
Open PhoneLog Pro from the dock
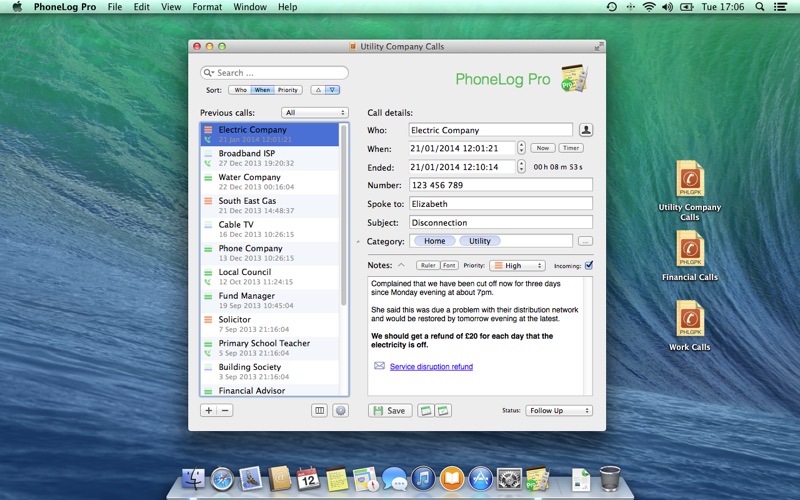537,478
